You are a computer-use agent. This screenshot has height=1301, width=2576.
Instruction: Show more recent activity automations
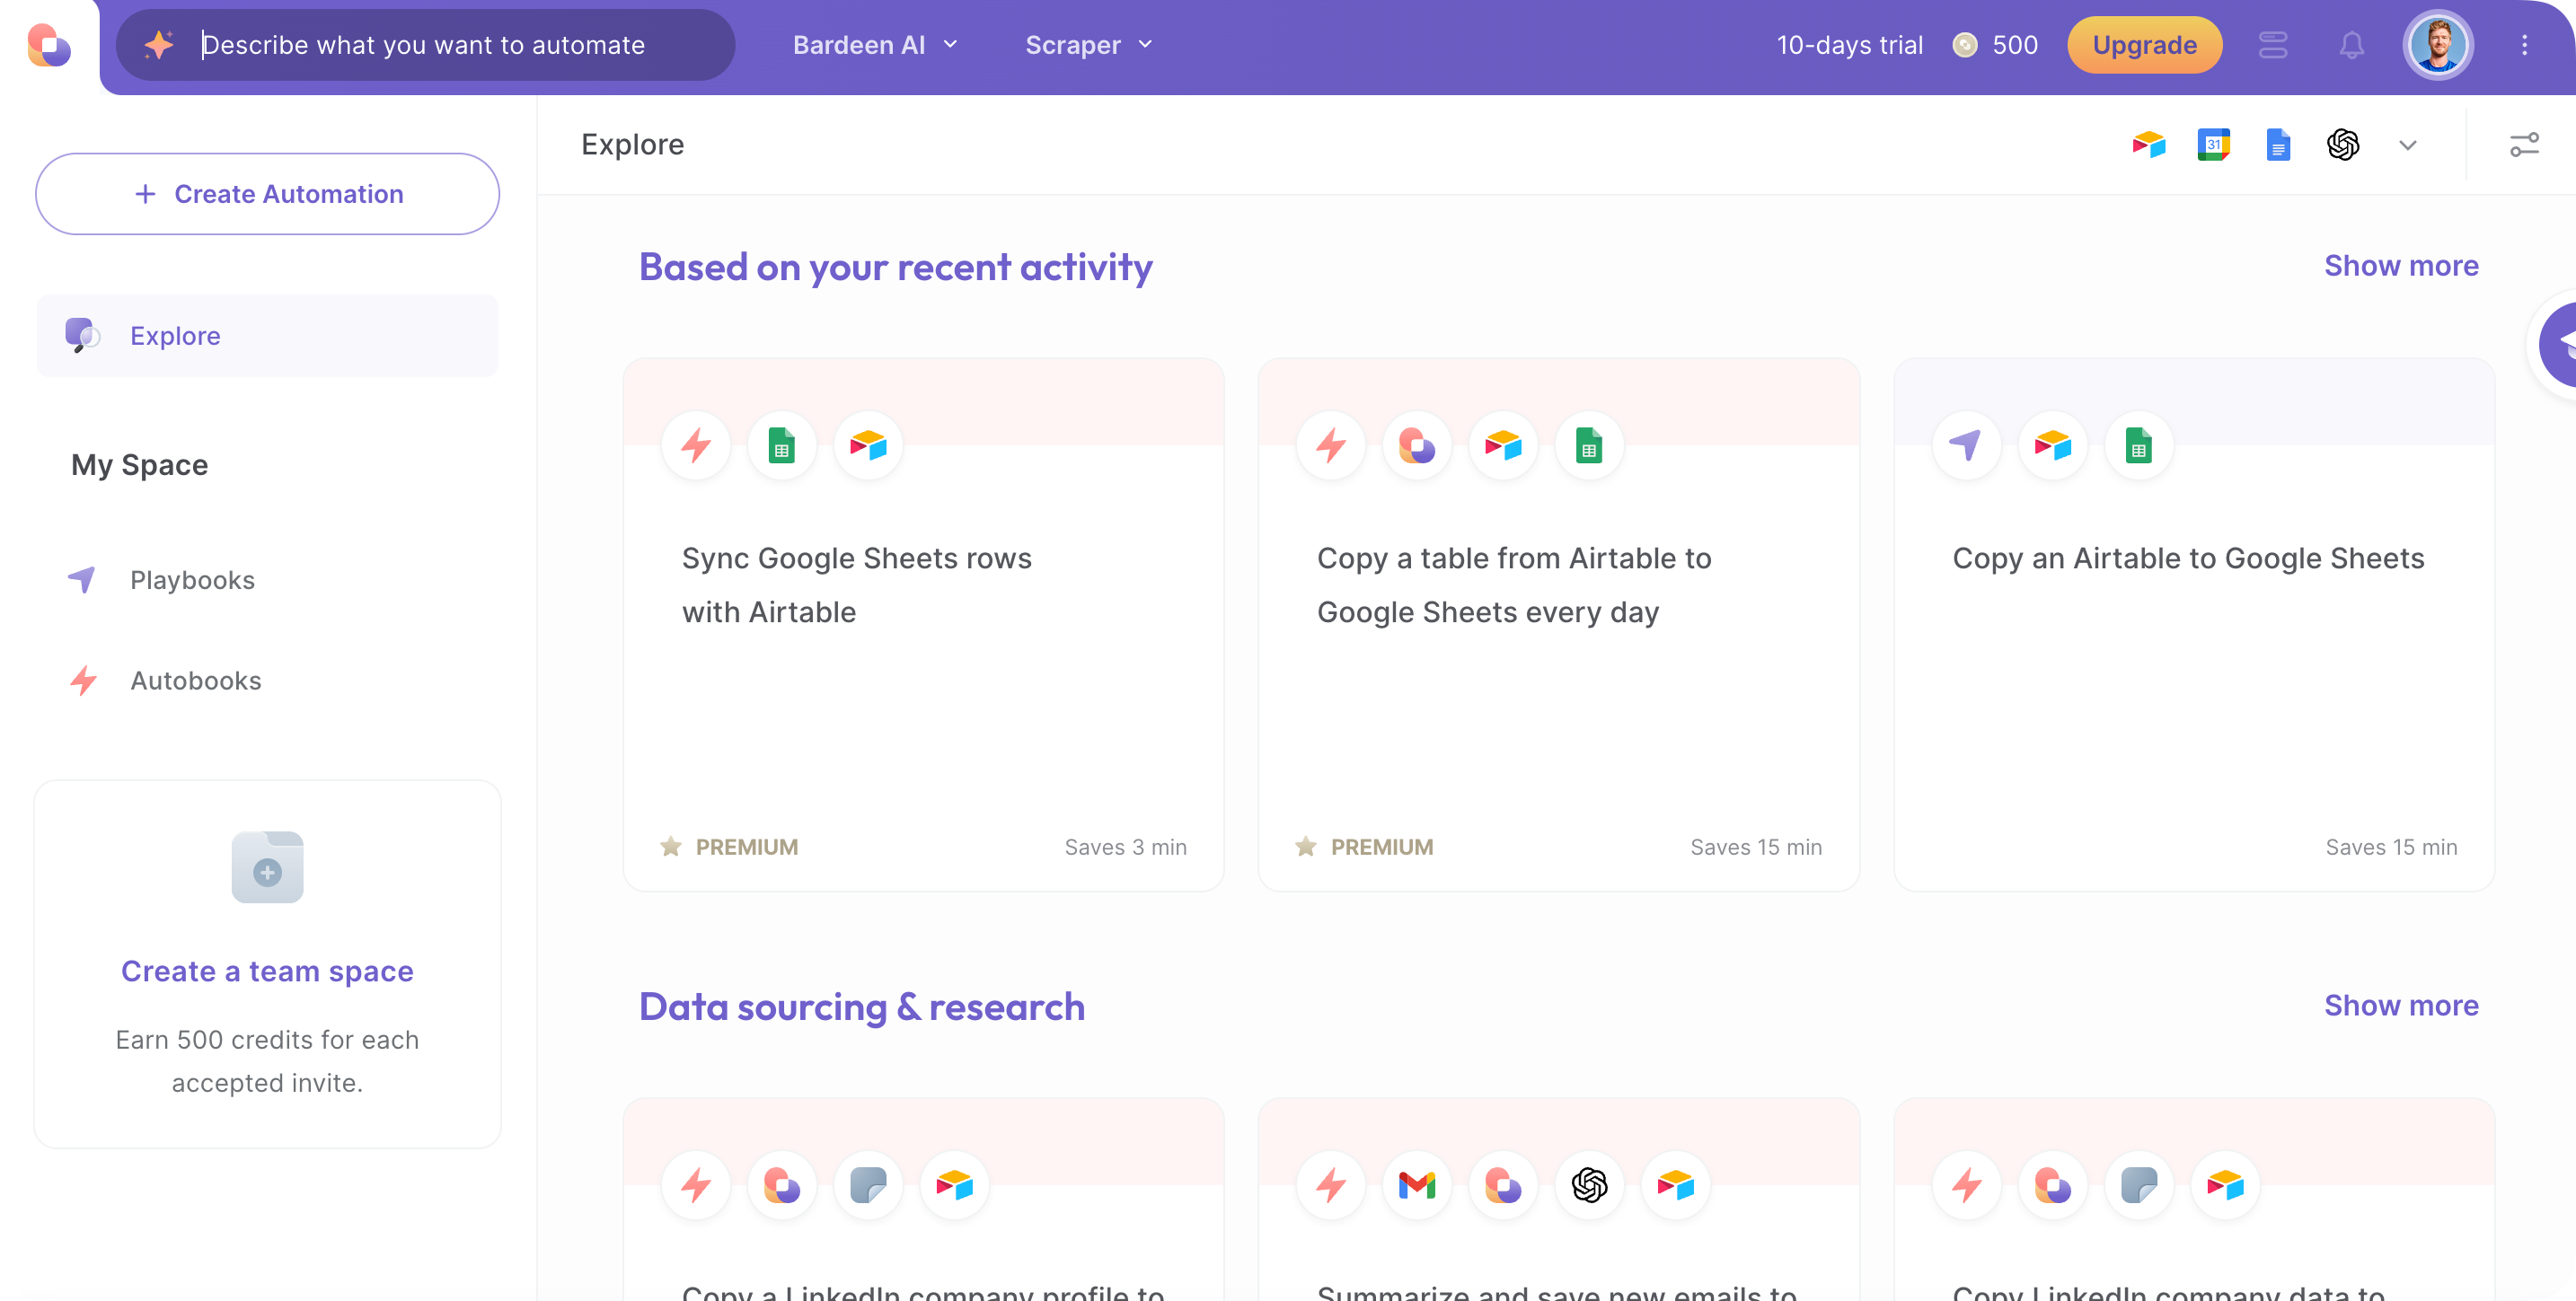(2400, 266)
